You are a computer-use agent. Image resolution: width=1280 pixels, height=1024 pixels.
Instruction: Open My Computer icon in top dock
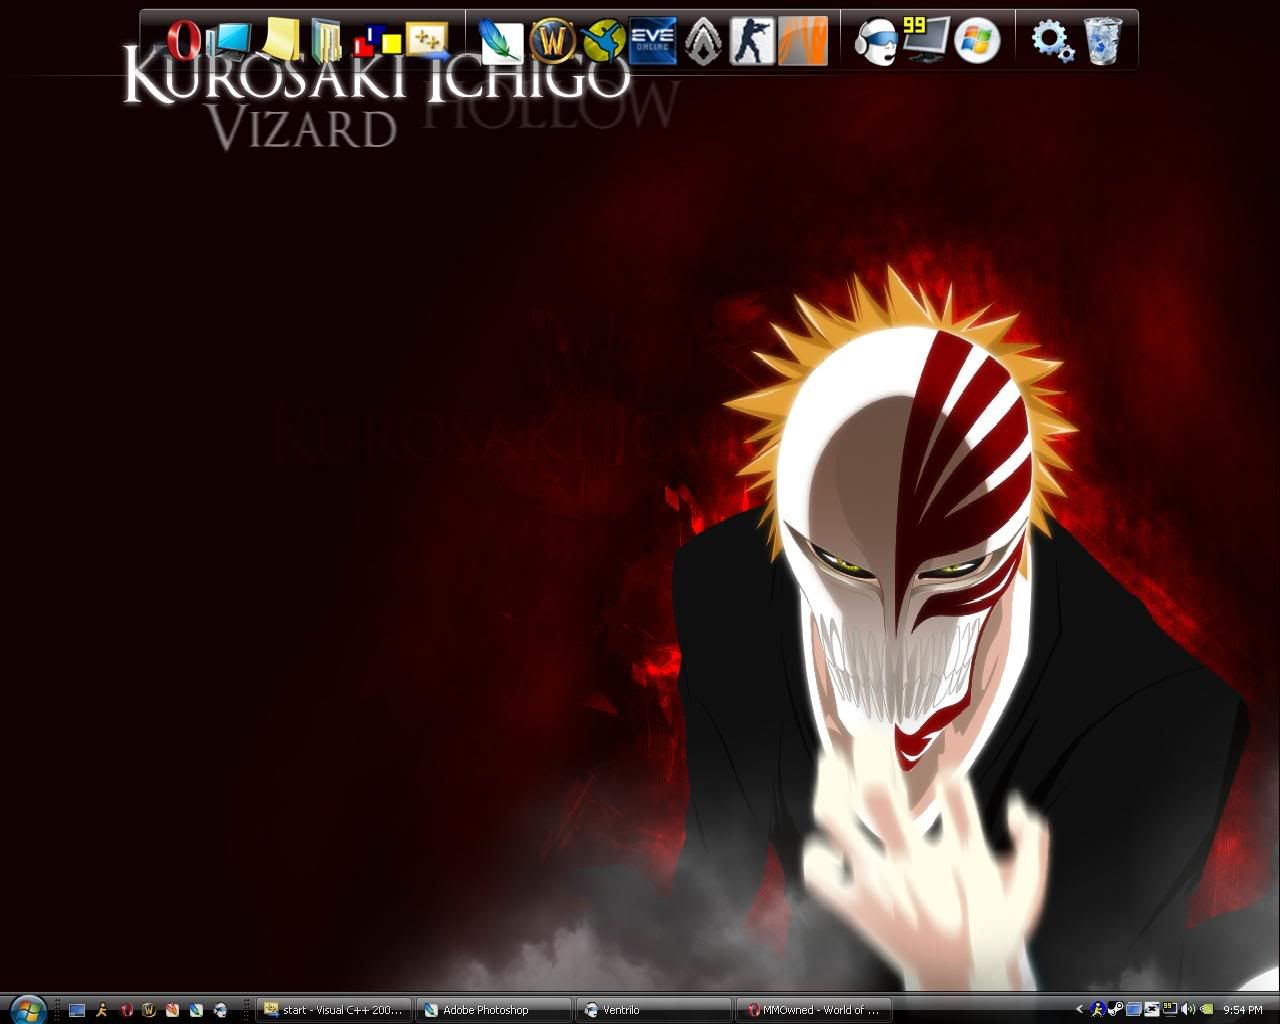(229, 42)
